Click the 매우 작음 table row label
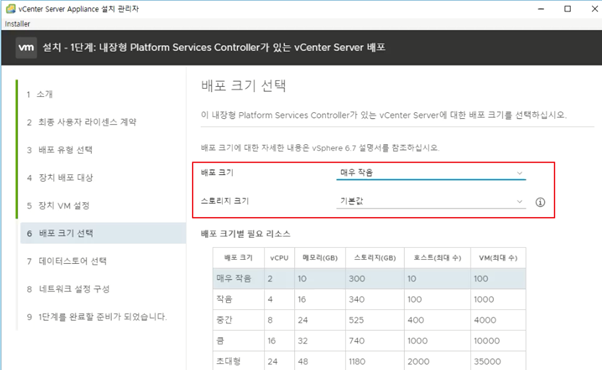The width and height of the screenshot is (602, 370). [x=234, y=279]
